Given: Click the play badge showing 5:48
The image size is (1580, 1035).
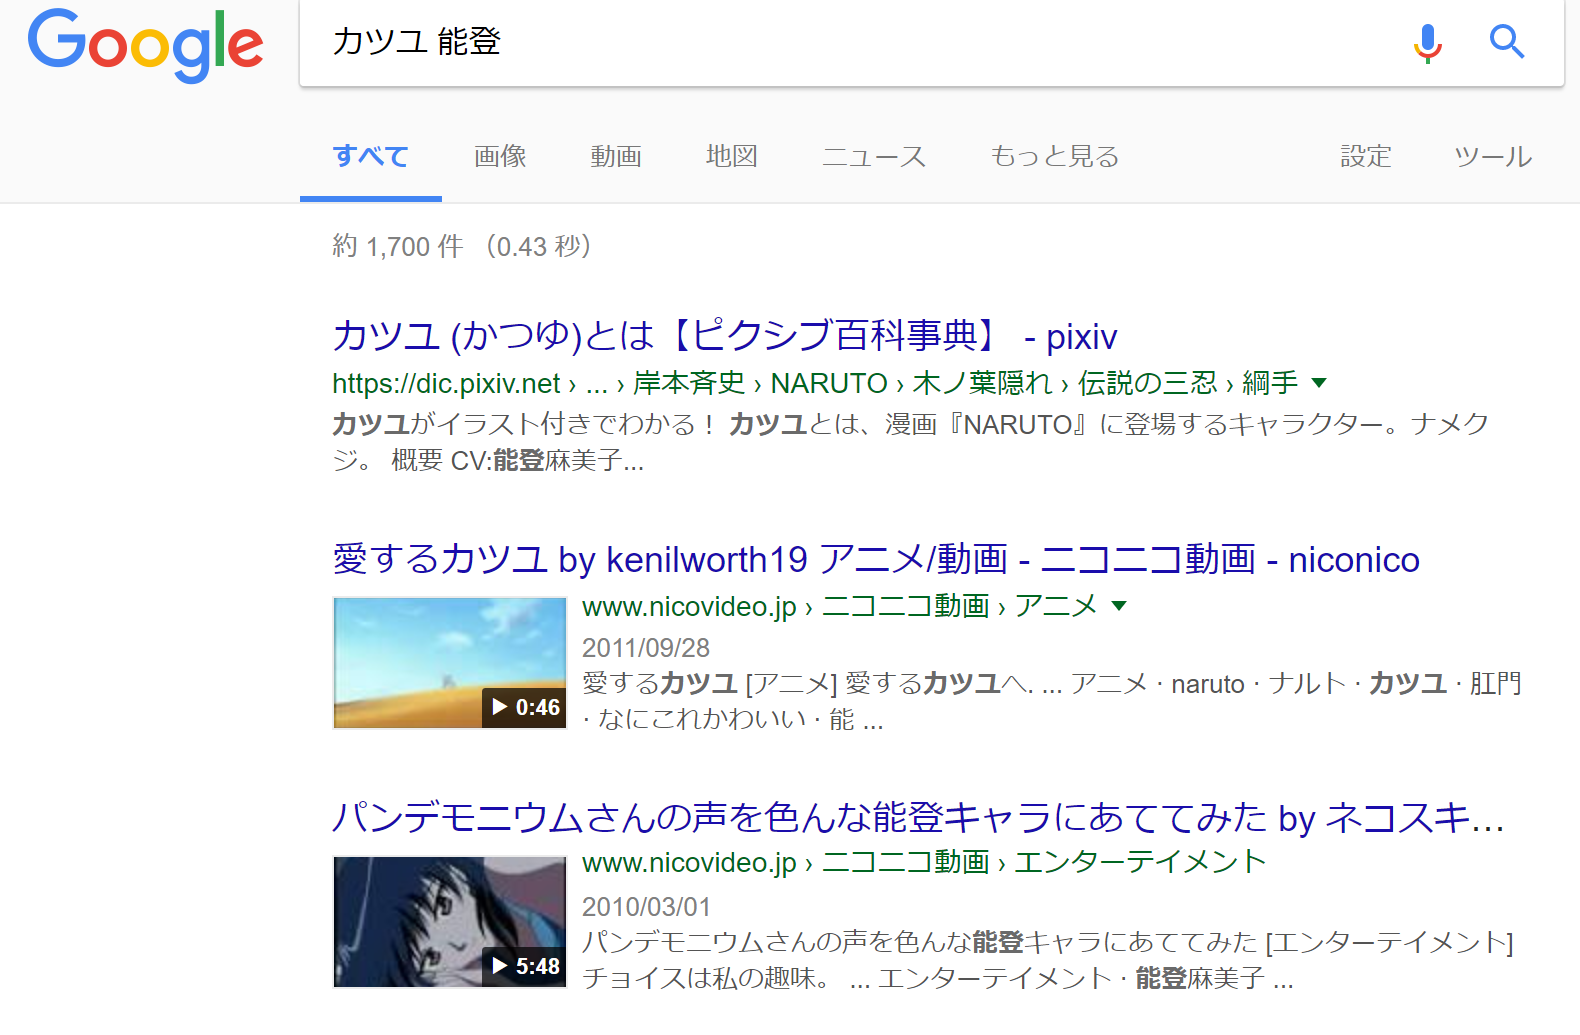Looking at the screenshot, I should click(525, 966).
